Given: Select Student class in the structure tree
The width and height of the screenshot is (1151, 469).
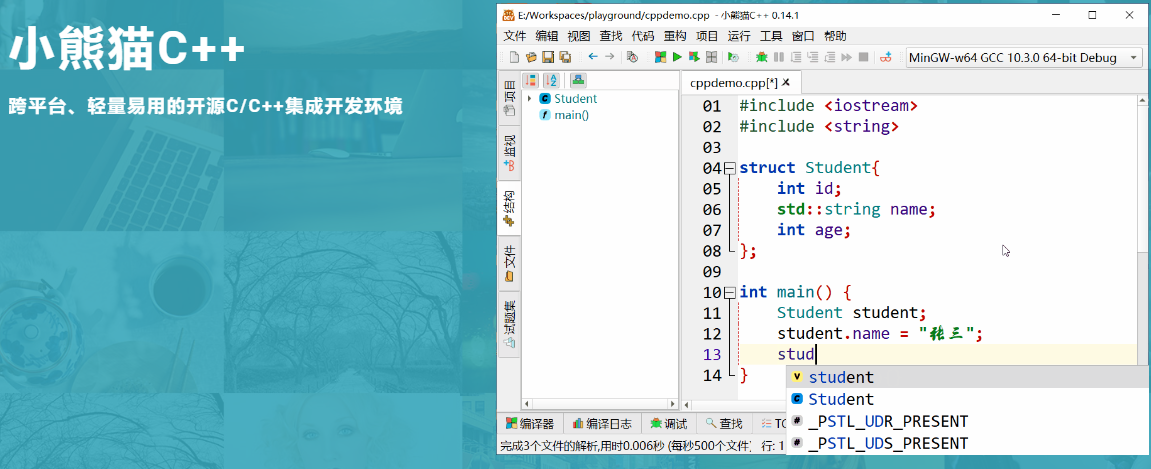Looking at the screenshot, I should pos(568,98).
